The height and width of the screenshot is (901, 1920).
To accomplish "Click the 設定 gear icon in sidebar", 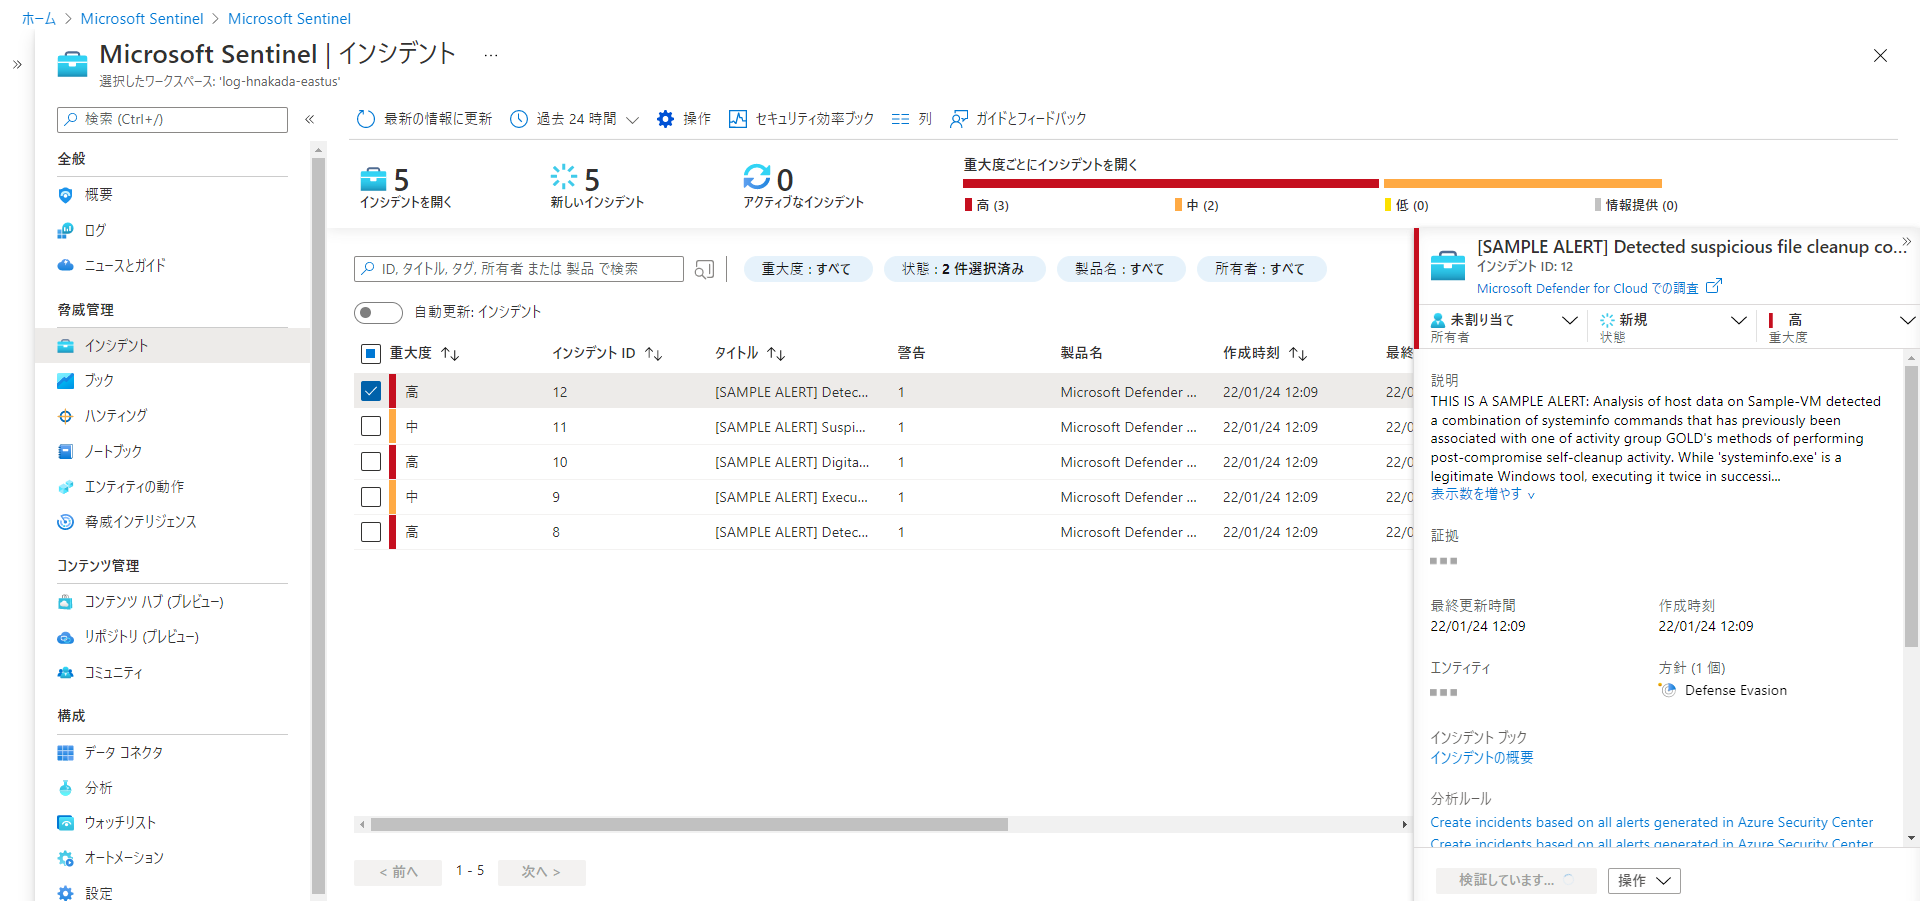I will coord(66,893).
